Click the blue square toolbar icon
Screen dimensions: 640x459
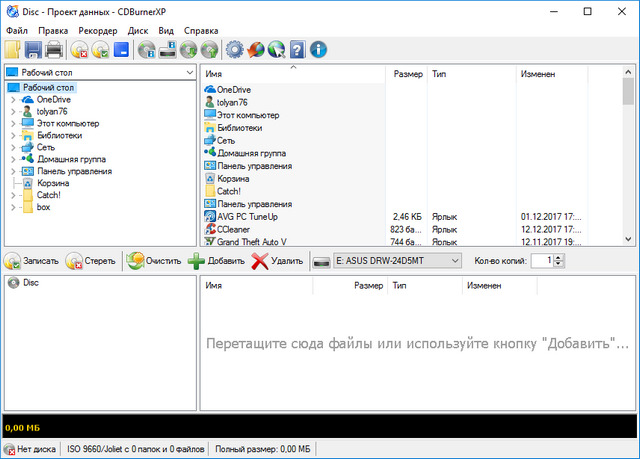point(121,48)
